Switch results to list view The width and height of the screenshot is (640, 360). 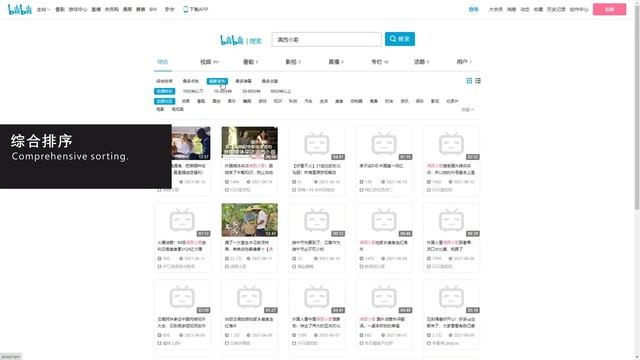478,81
